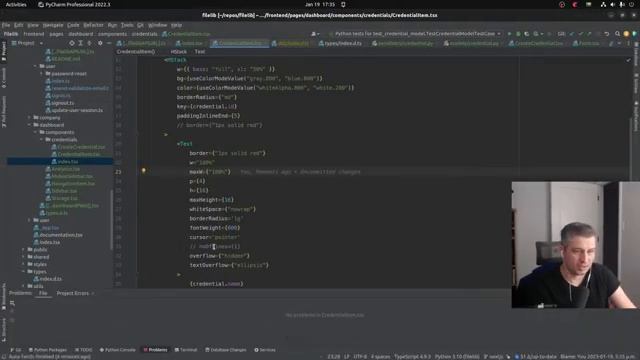
Task: Open the Window menu
Action: tap(158, 25)
